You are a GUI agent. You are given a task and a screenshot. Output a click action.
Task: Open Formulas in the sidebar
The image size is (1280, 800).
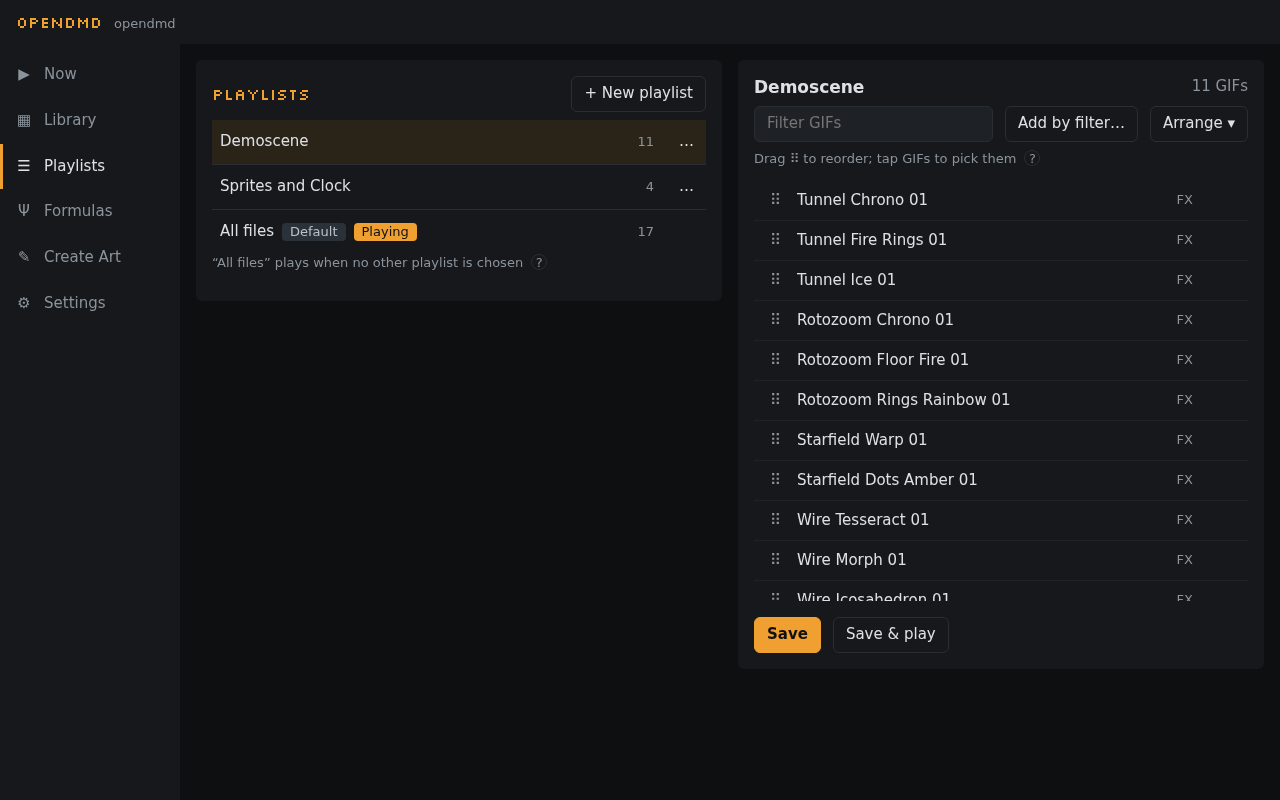[90, 211]
